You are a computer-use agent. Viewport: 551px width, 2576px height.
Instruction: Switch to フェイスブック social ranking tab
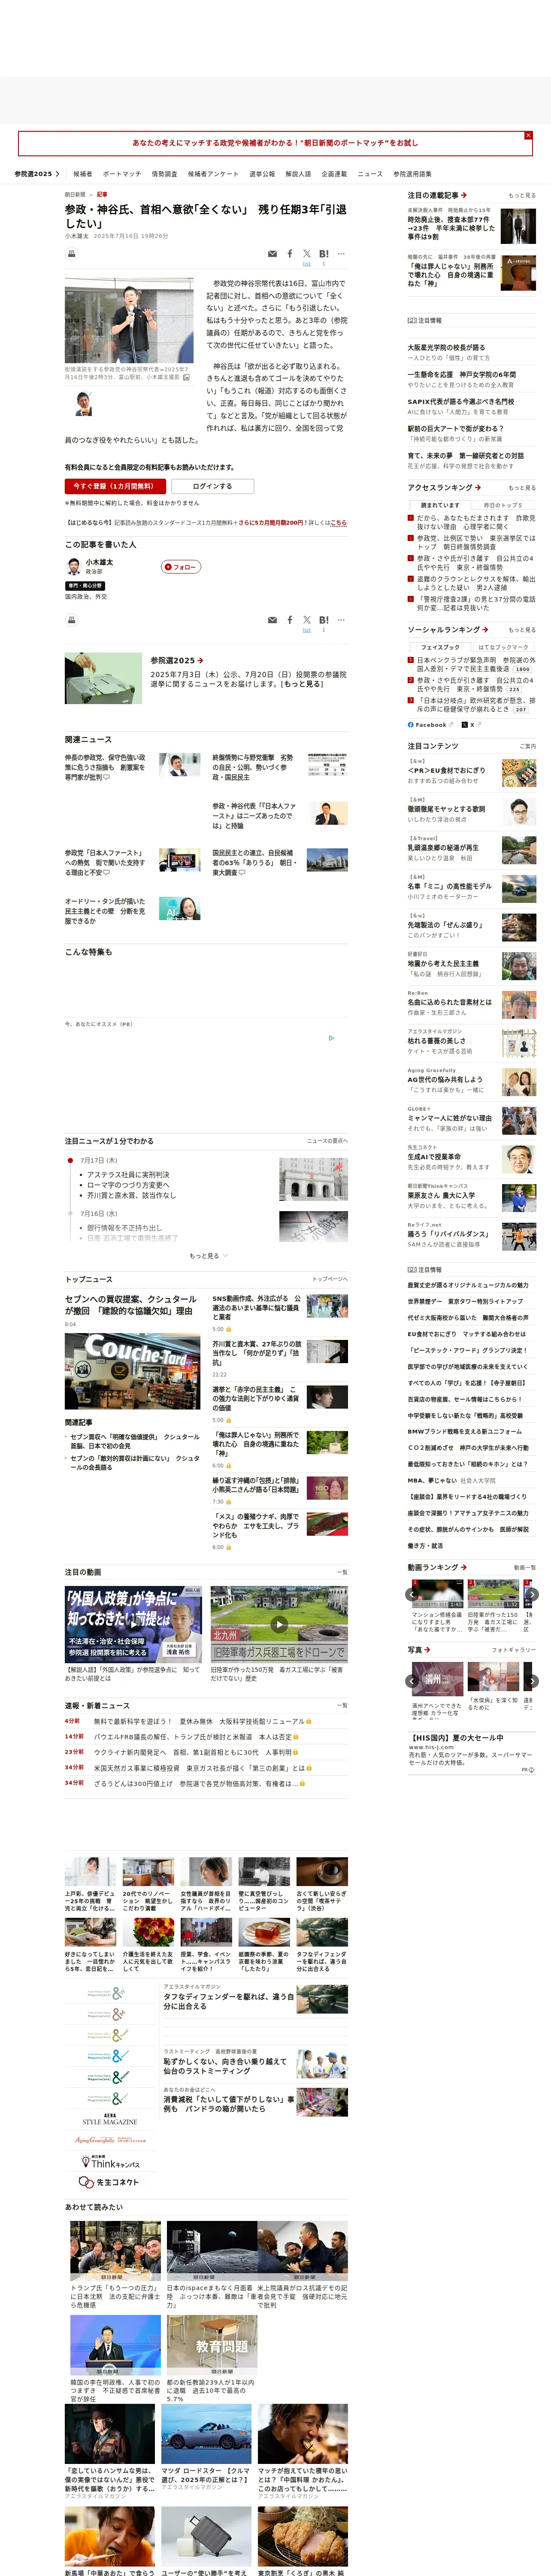440,647
